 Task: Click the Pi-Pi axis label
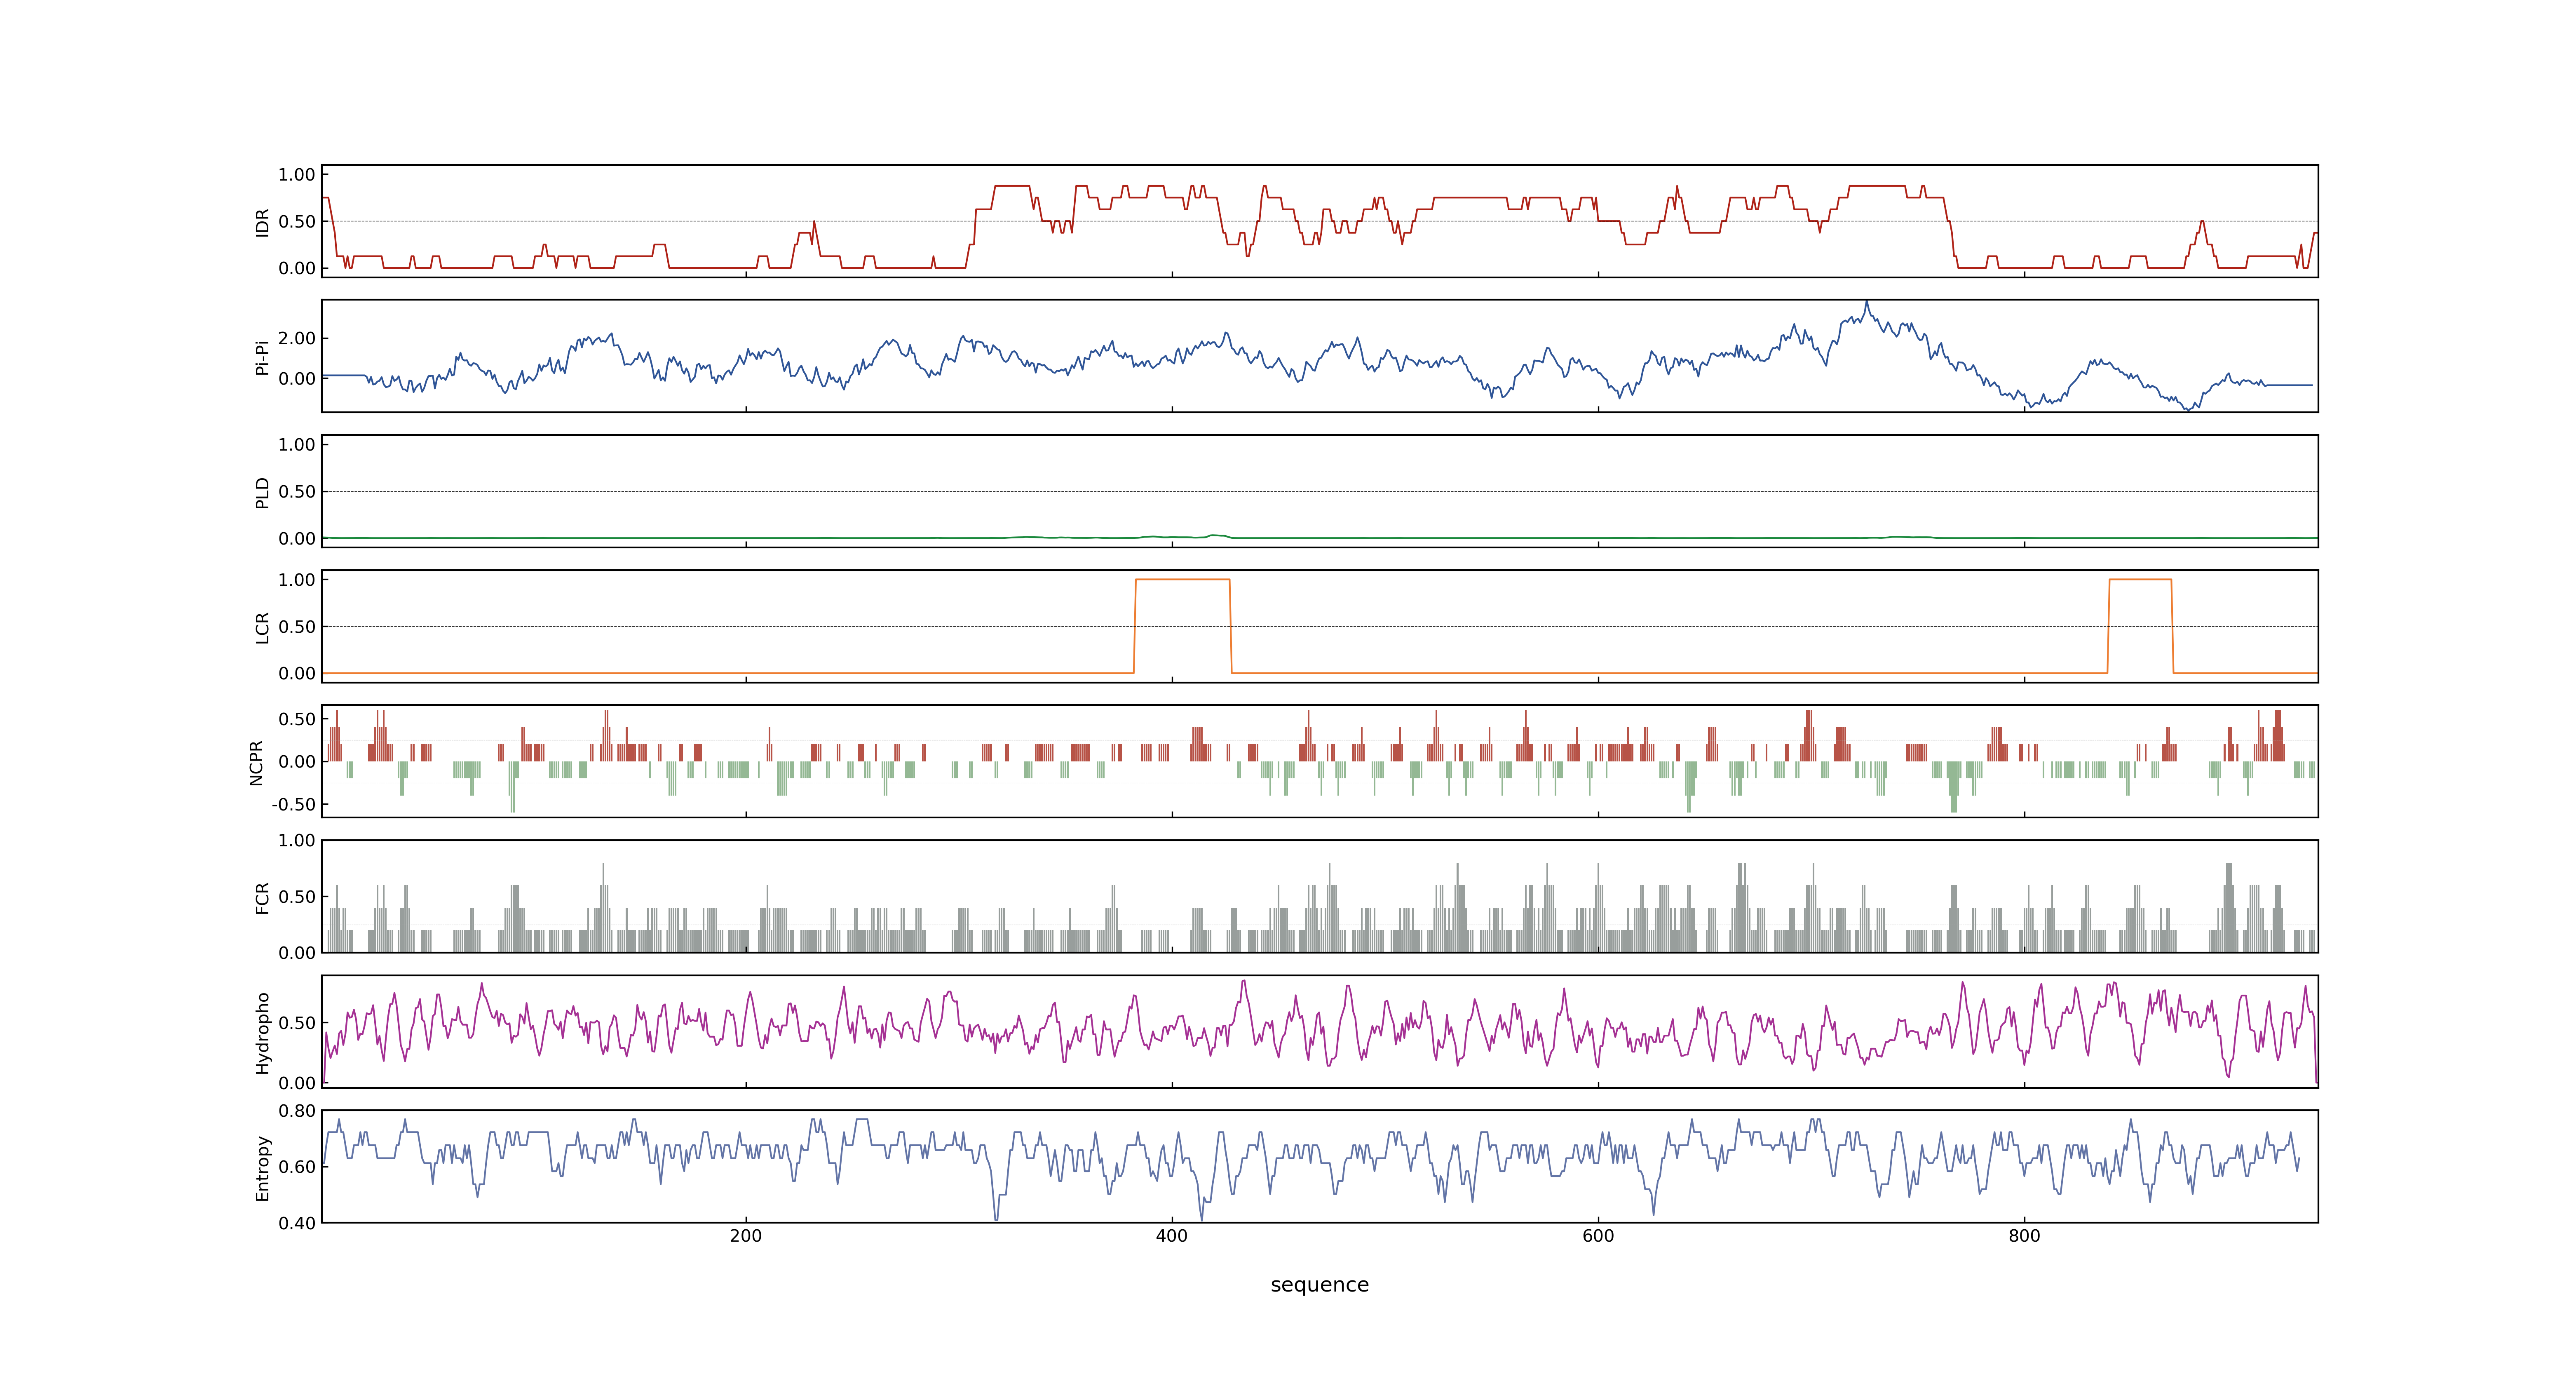click(262, 357)
